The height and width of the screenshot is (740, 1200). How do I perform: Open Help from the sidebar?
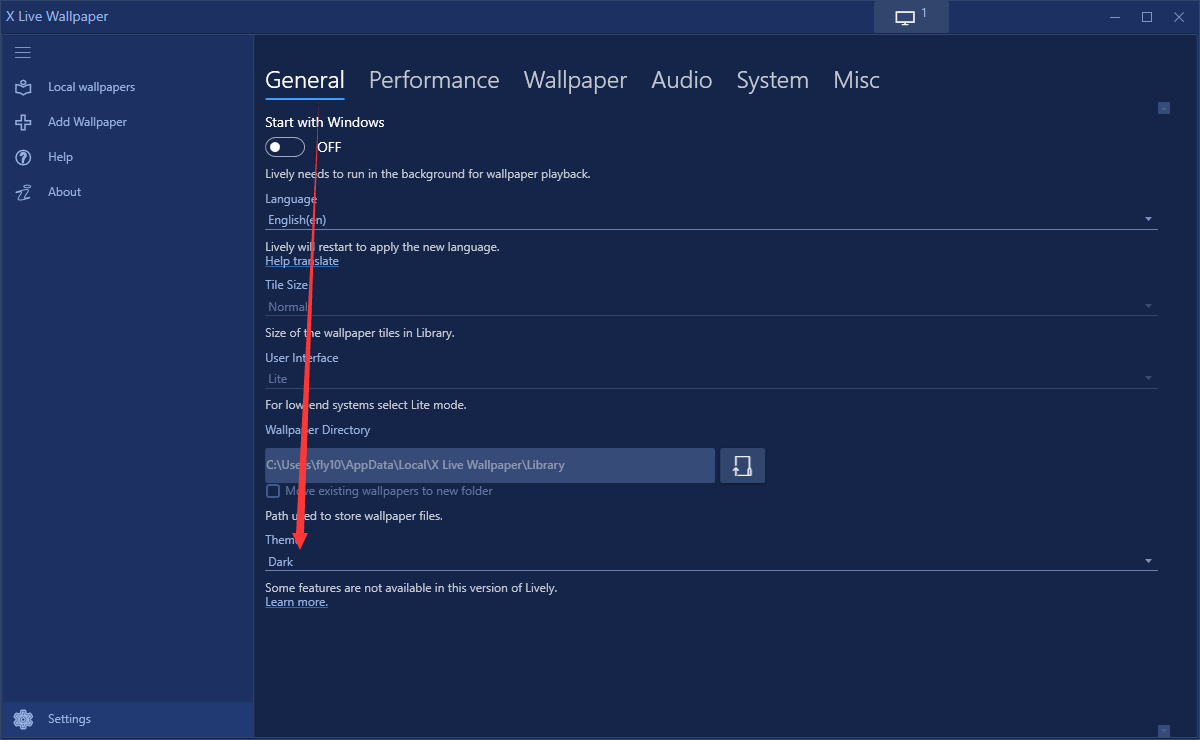(60, 157)
